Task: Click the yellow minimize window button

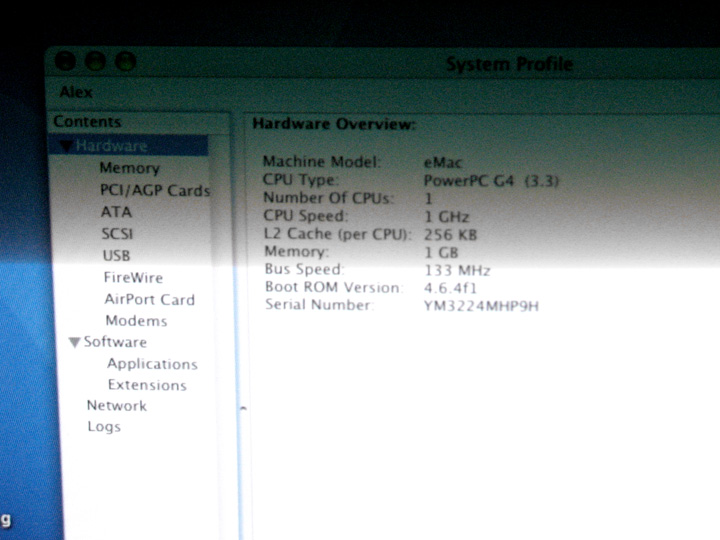Action: 95,61
